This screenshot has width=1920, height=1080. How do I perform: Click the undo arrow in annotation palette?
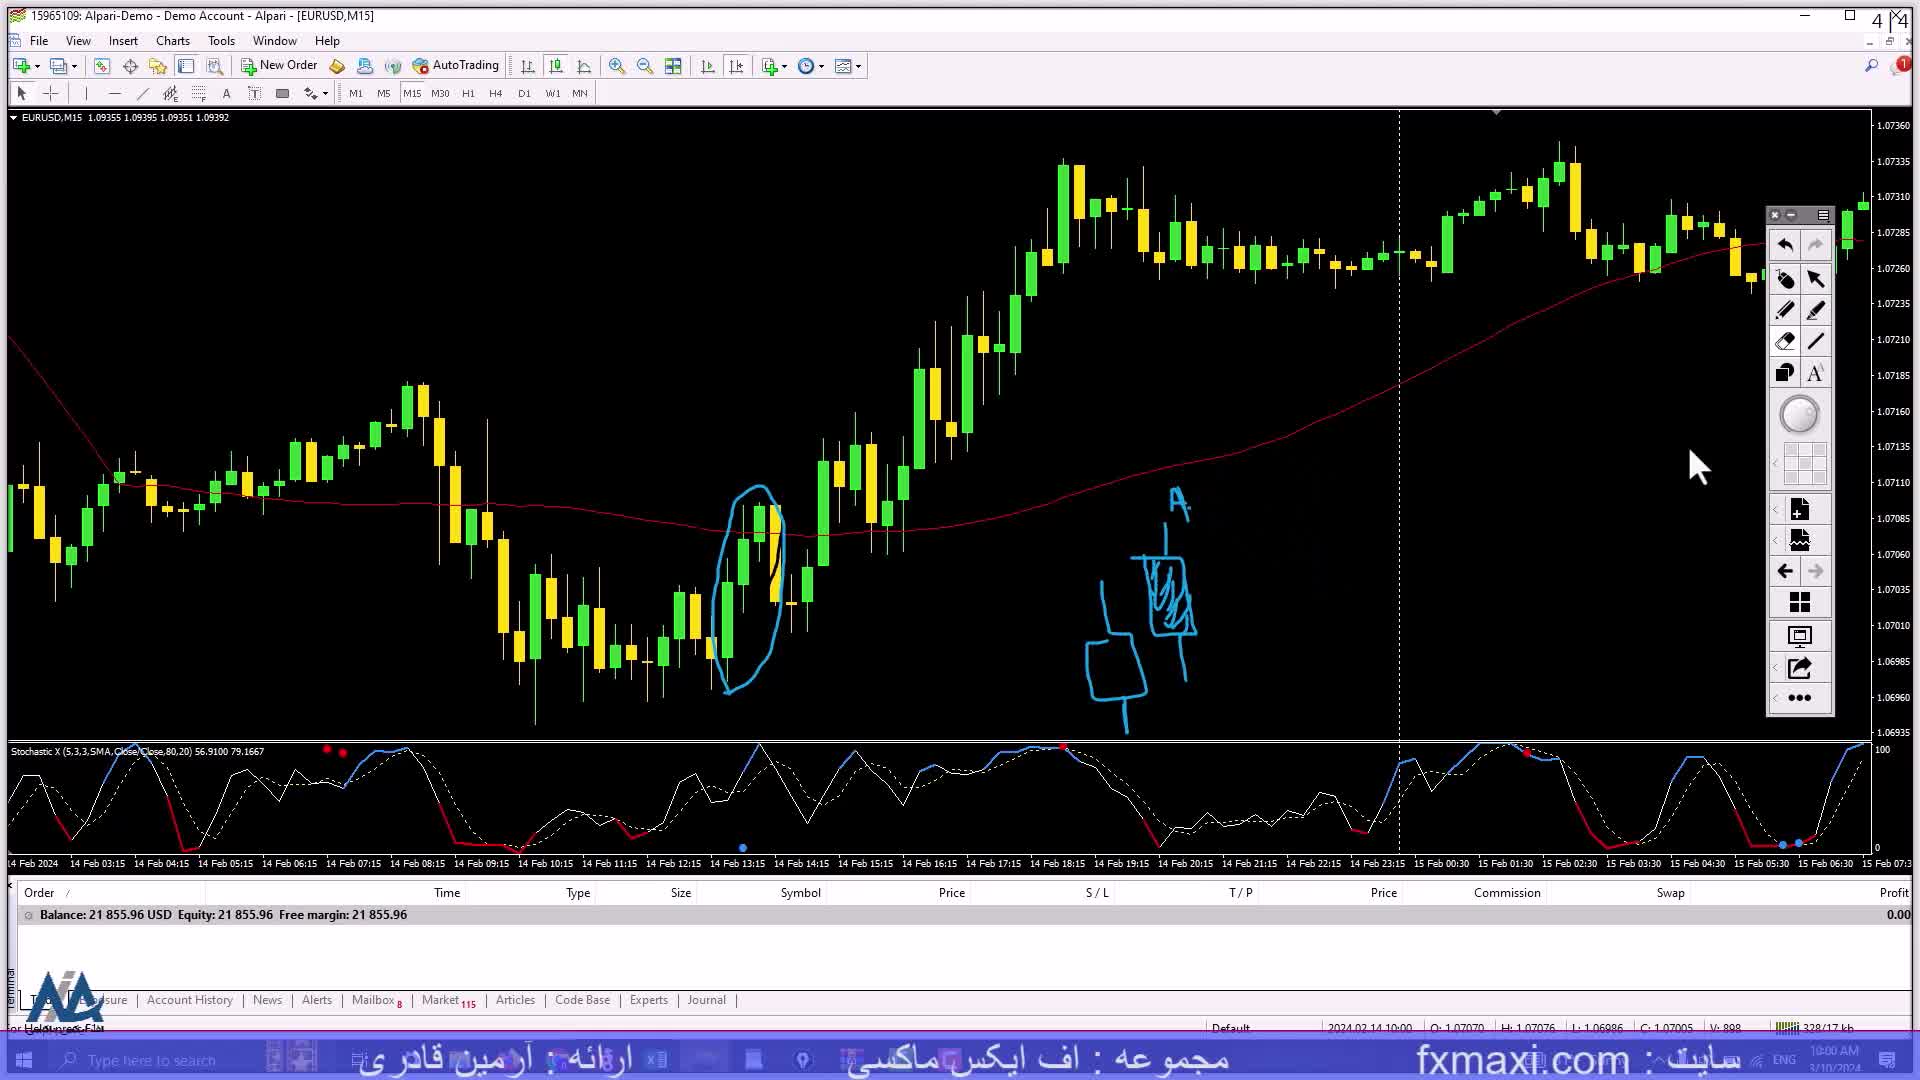pyautogui.click(x=1784, y=245)
